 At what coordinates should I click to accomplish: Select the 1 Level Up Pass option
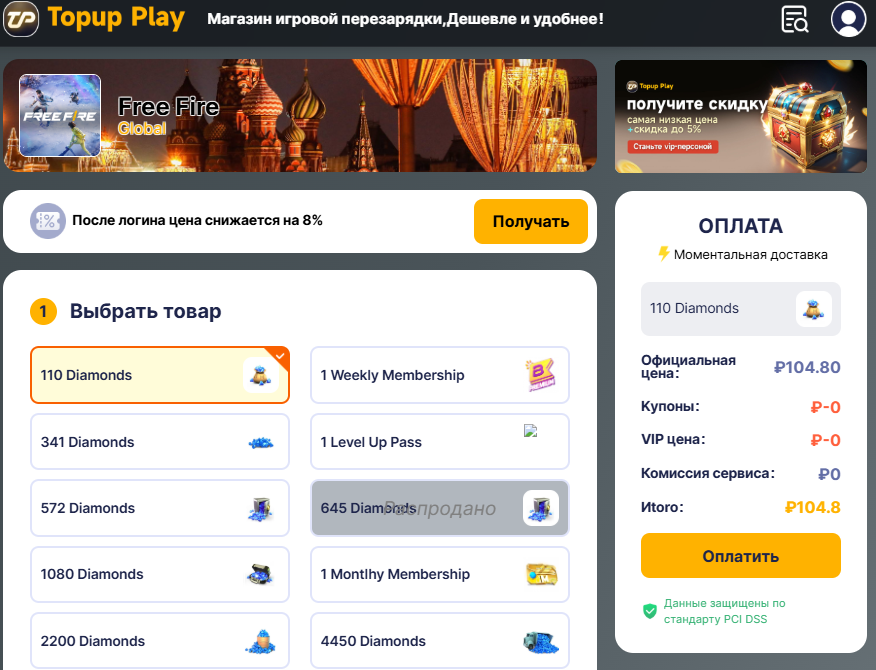(440, 441)
